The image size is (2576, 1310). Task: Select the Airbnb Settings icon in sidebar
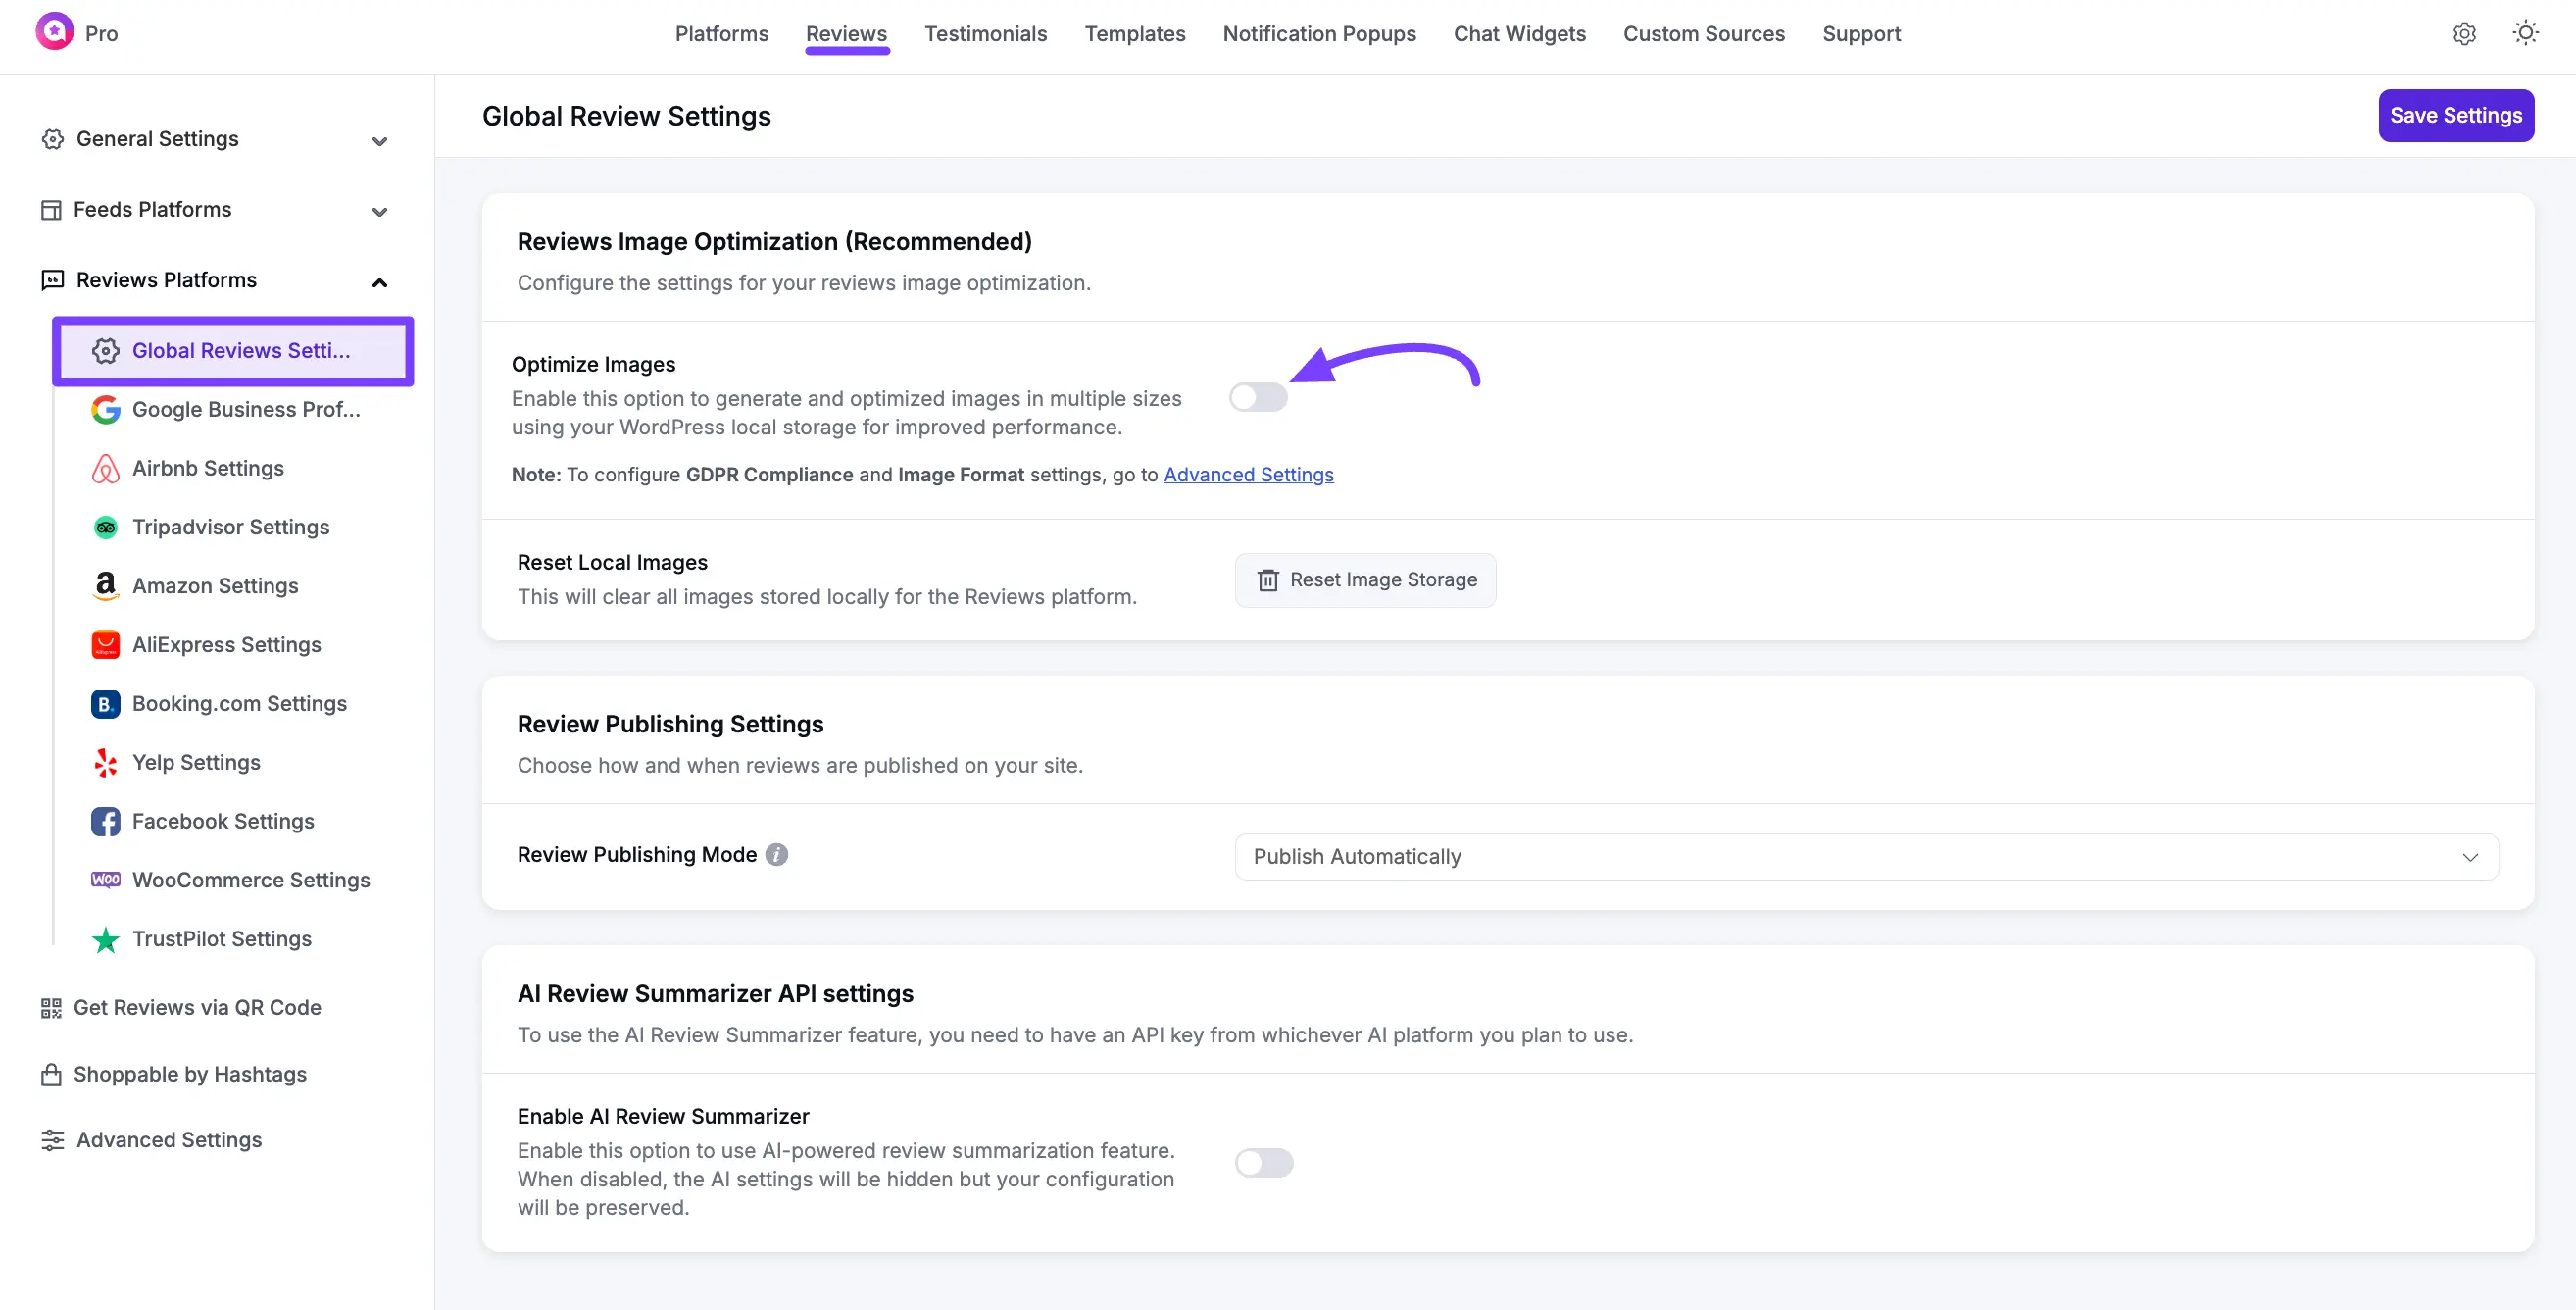tap(105, 468)
